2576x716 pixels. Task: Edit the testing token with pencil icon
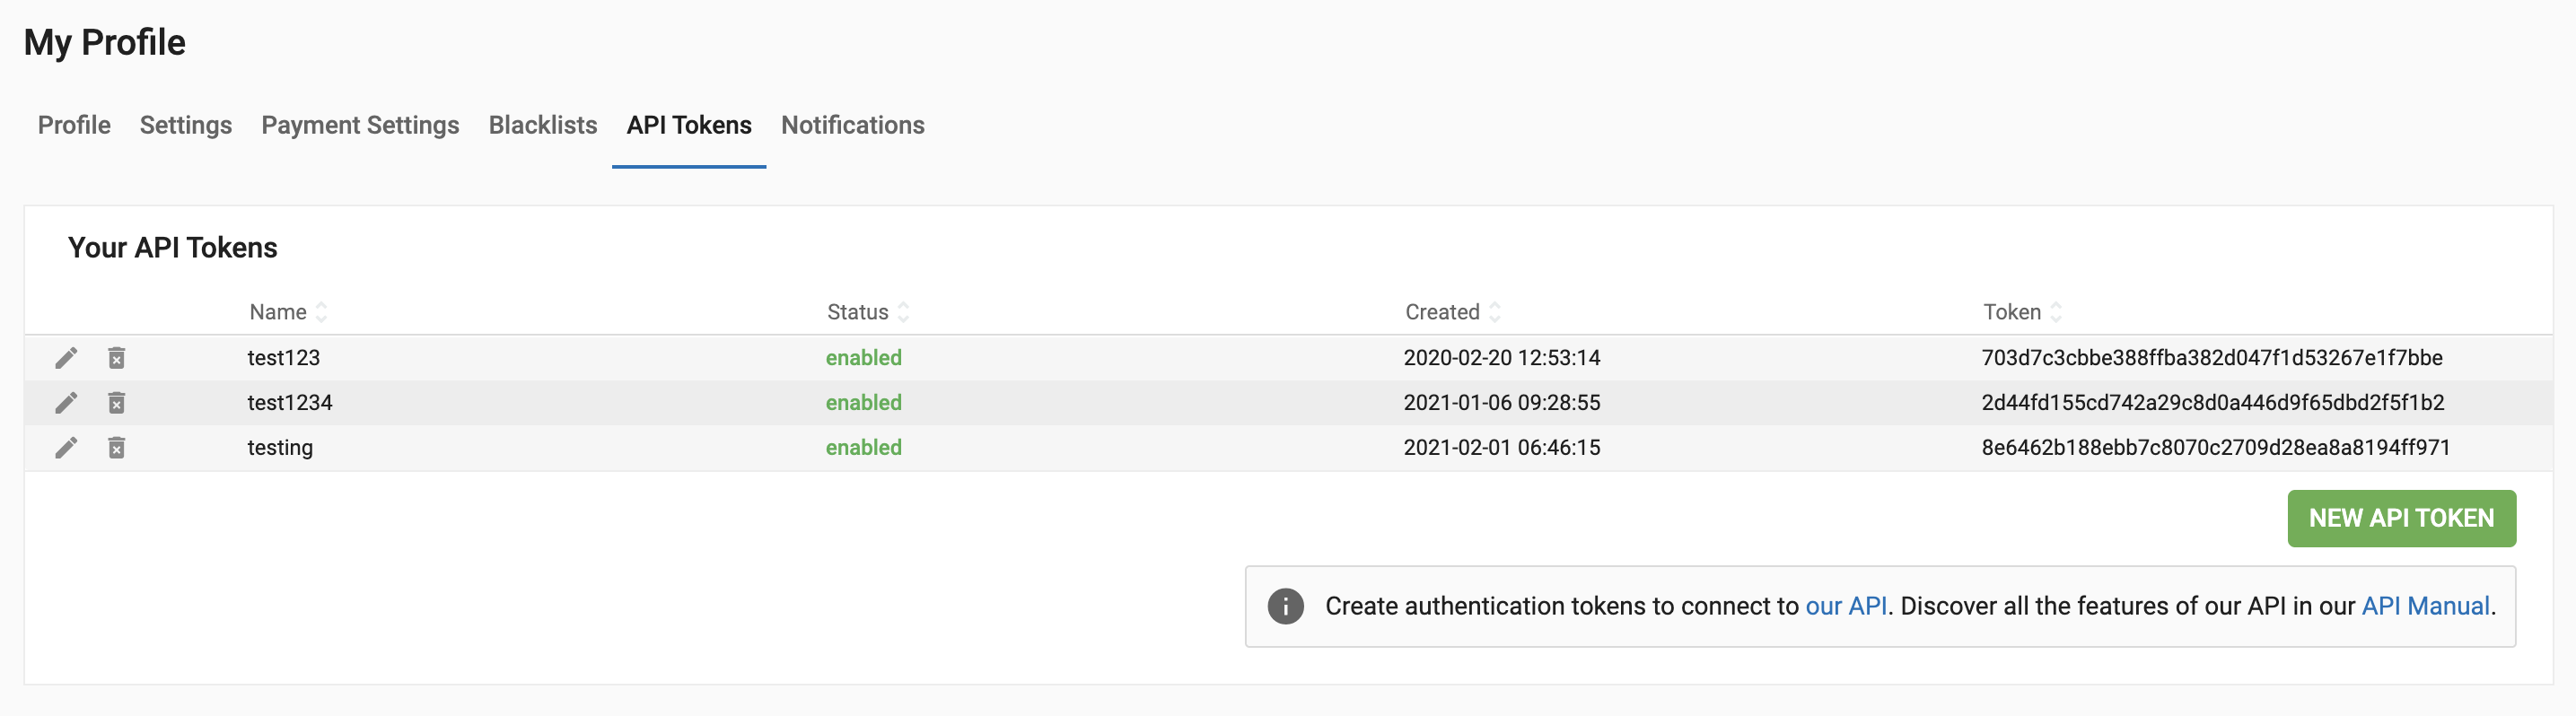pos(66,448)
